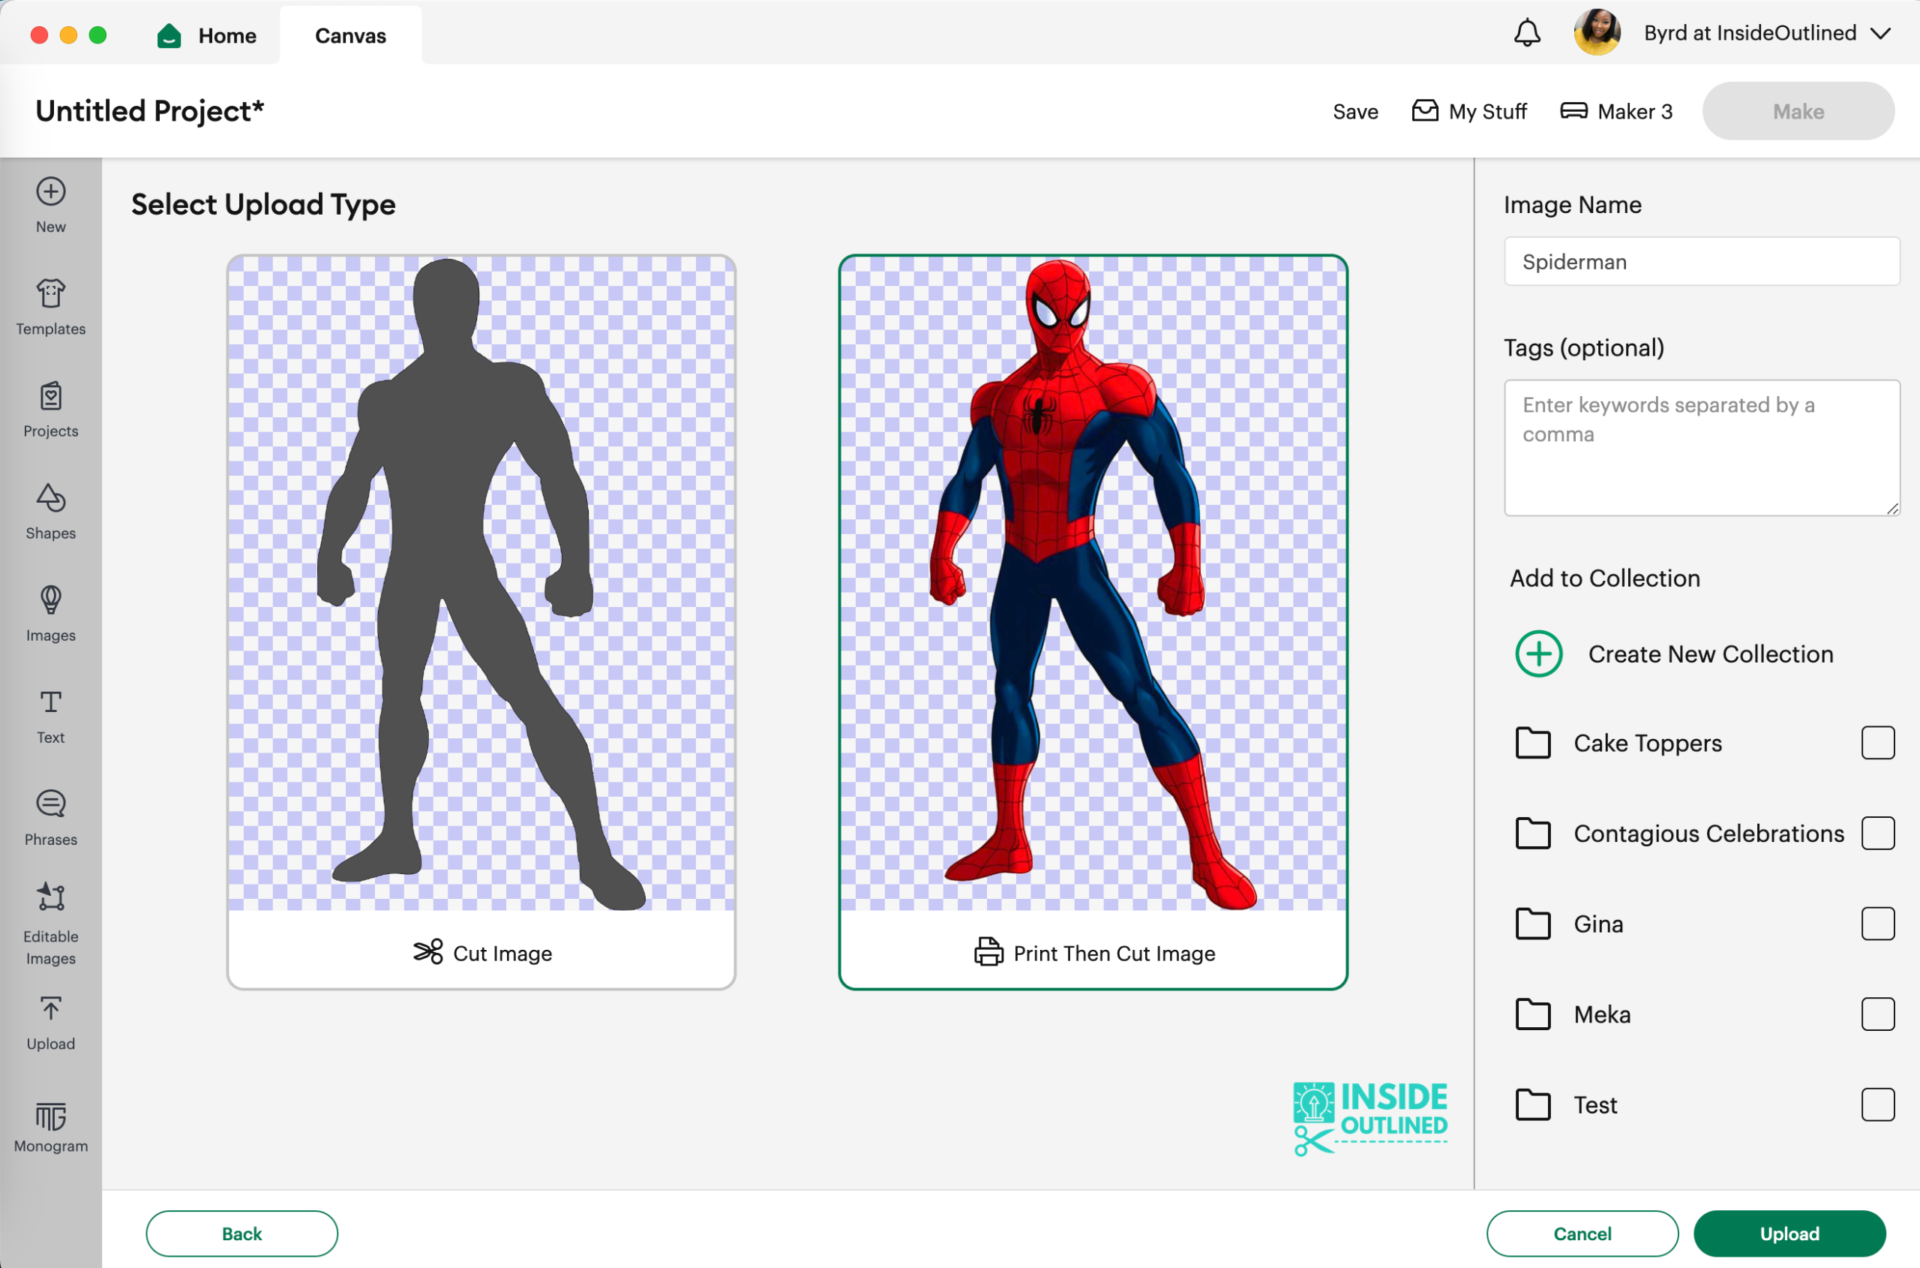Check the Cake Toppers collection checkbox
The width and height of the screenshot is (1920, 1268).
tap(1880, 742)
